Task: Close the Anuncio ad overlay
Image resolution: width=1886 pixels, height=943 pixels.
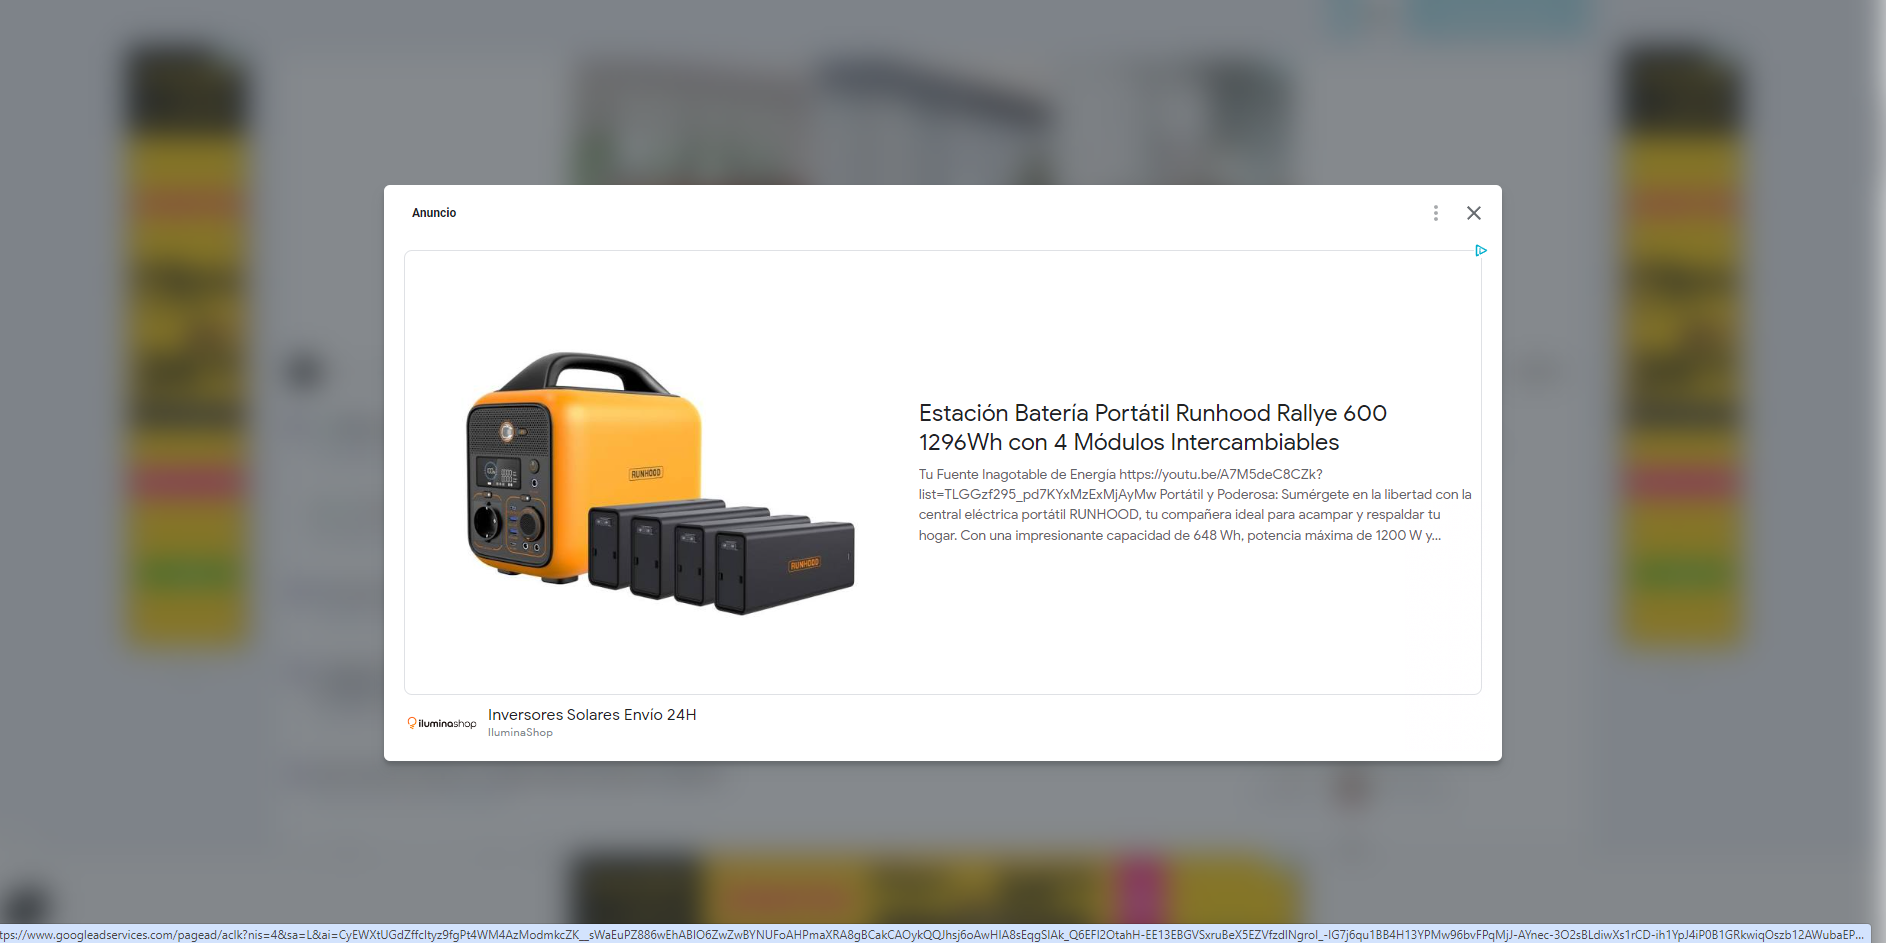Action: (x=1473, y=213)
